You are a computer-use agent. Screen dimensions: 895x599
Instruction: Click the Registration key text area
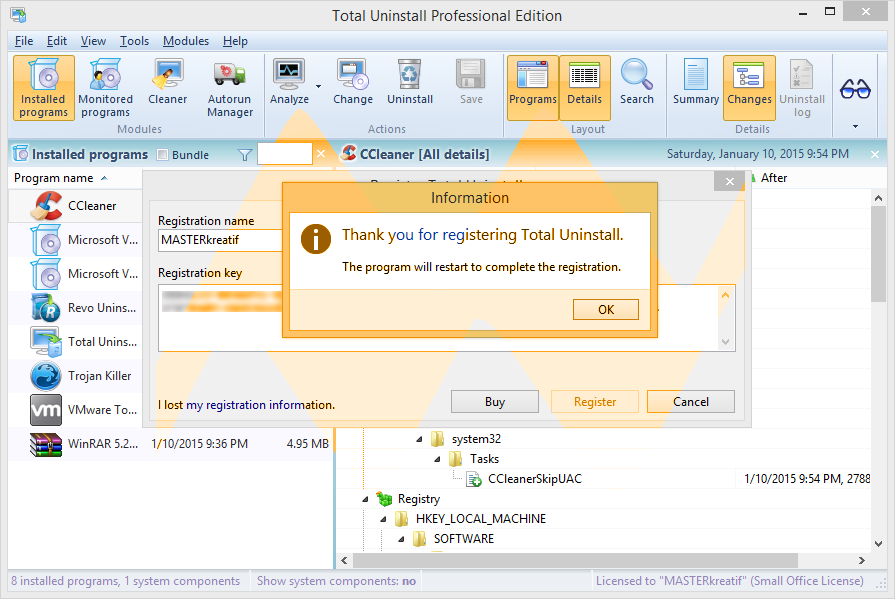447,318
